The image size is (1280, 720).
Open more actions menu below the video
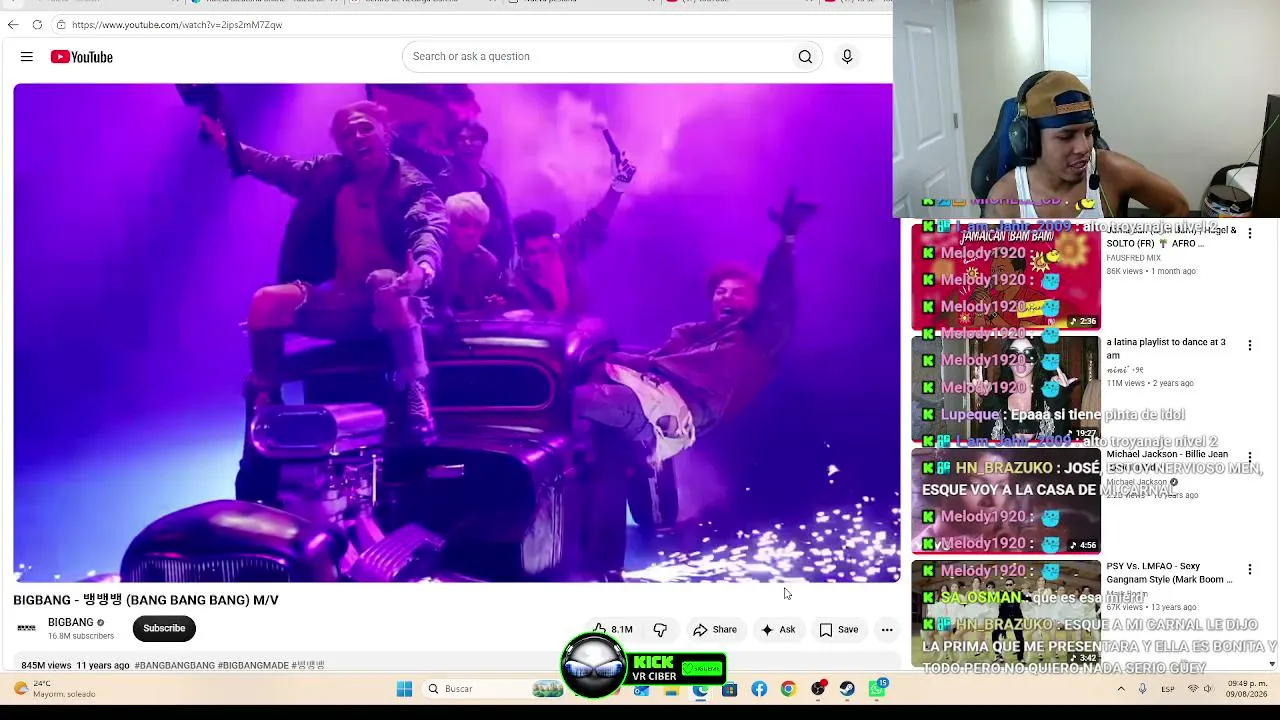[x=887, y=630]
